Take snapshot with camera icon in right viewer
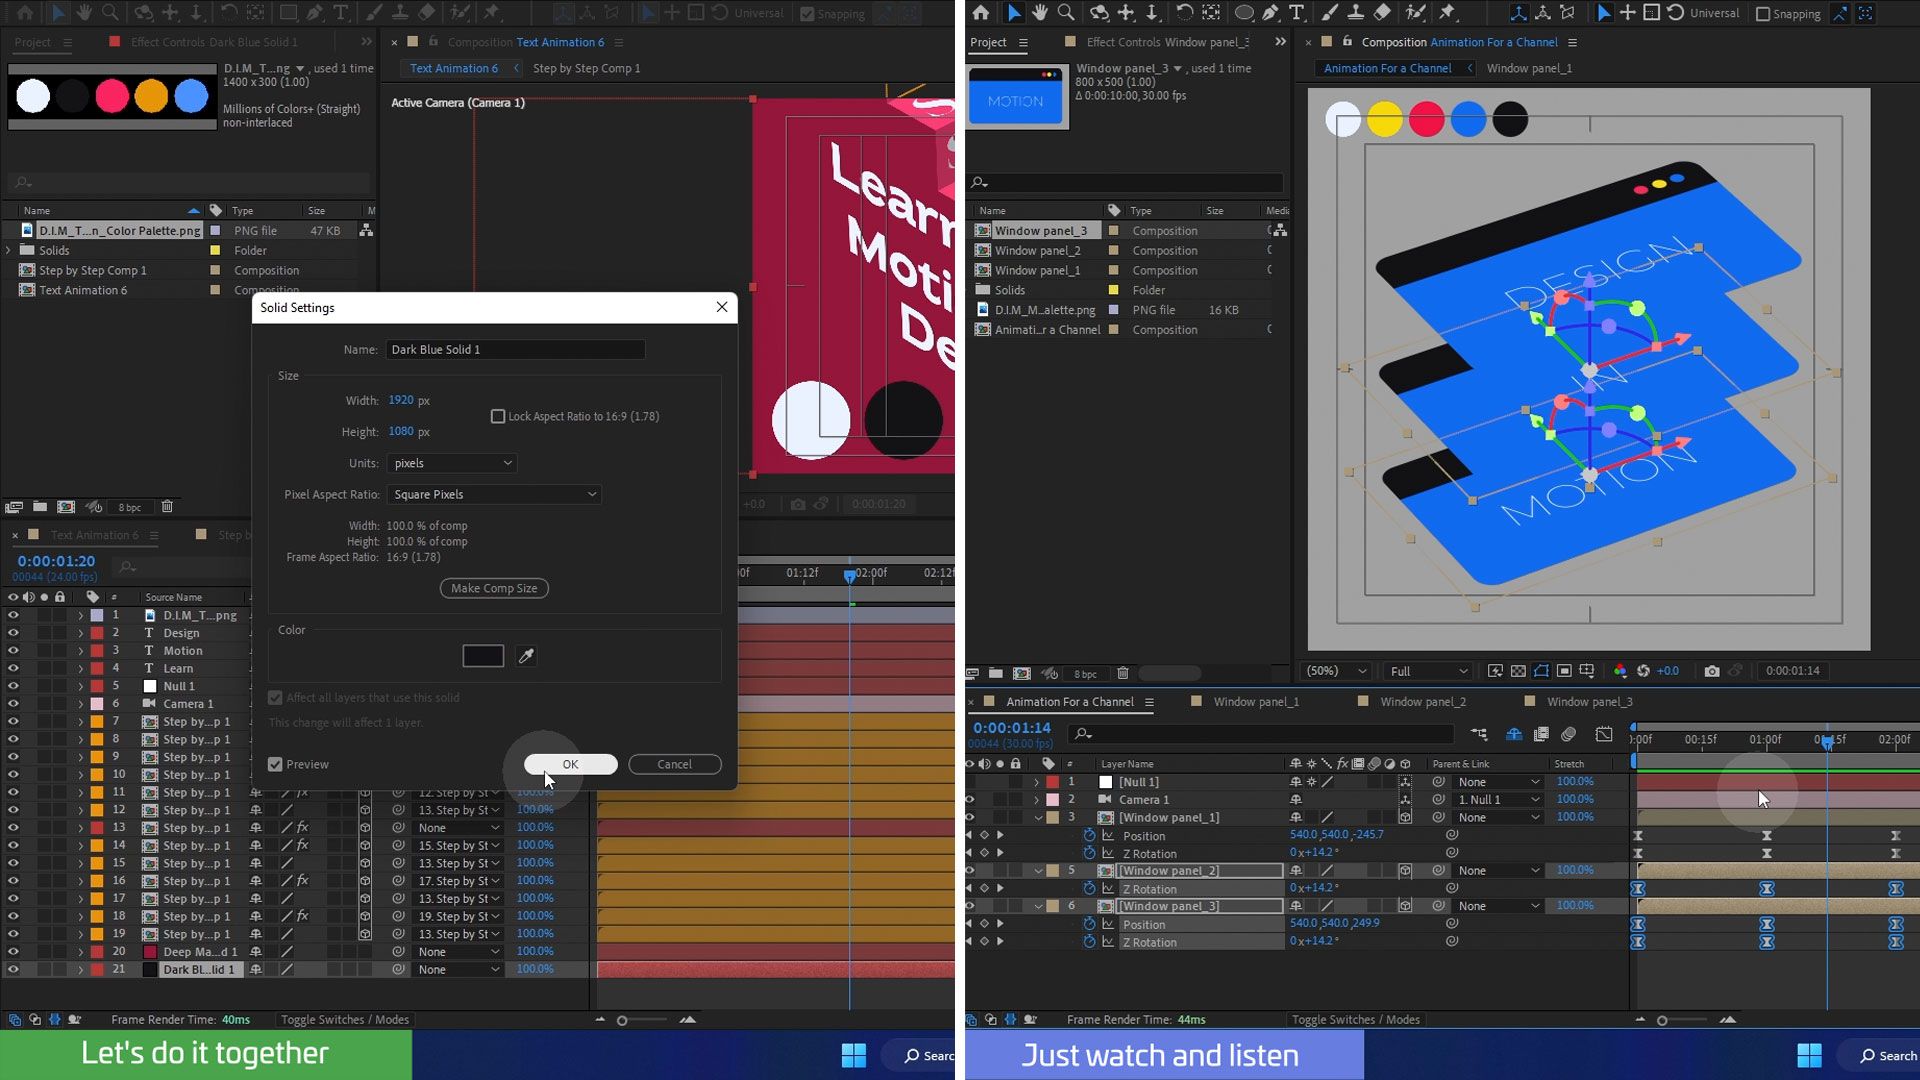Screen dimensions: 1920x1080 point(1712,671)
